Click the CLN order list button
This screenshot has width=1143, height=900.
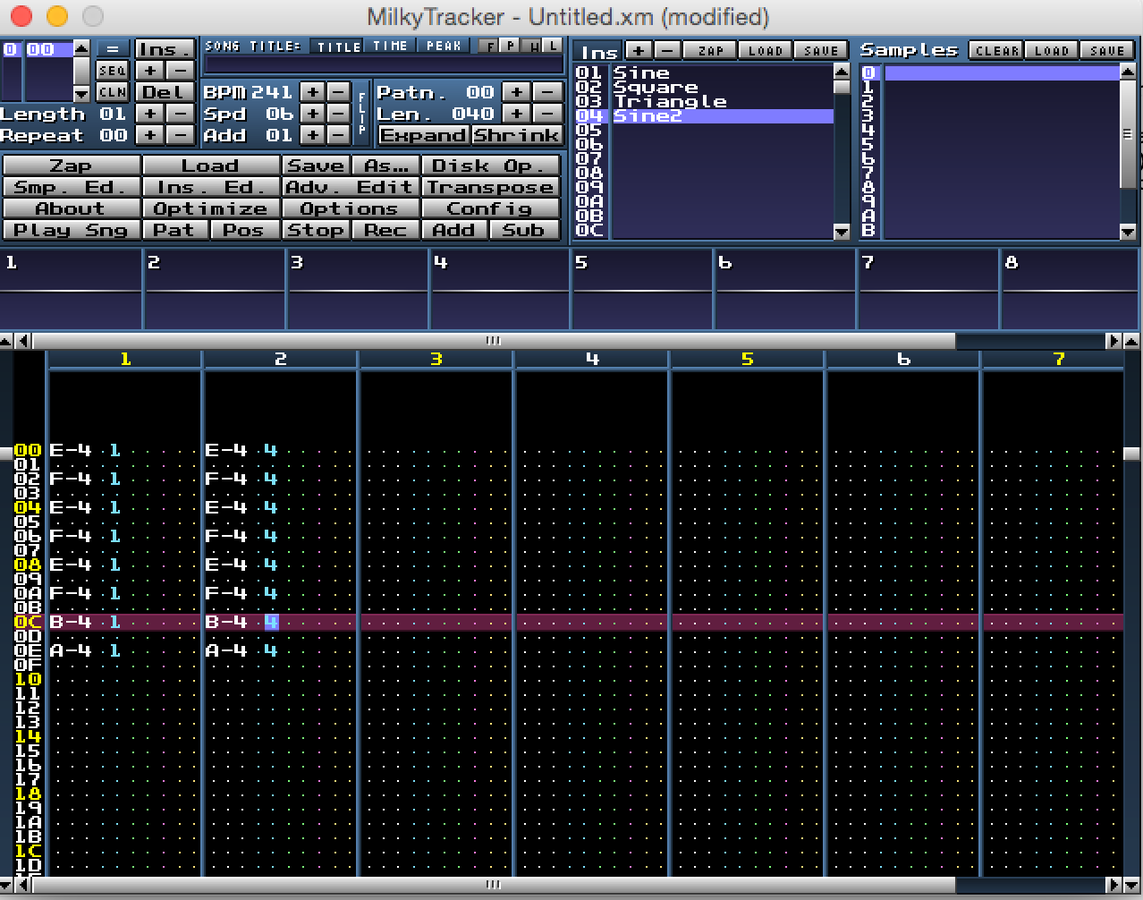tap(112, 92)
